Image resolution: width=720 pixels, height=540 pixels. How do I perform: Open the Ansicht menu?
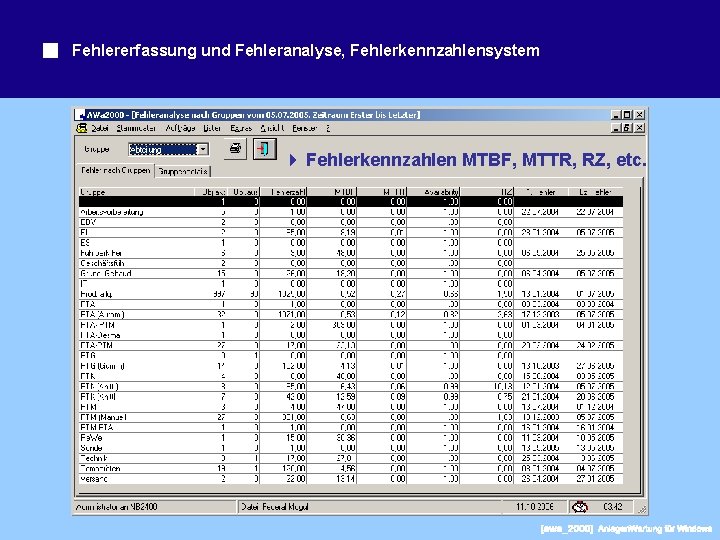(x=272, y=128)
